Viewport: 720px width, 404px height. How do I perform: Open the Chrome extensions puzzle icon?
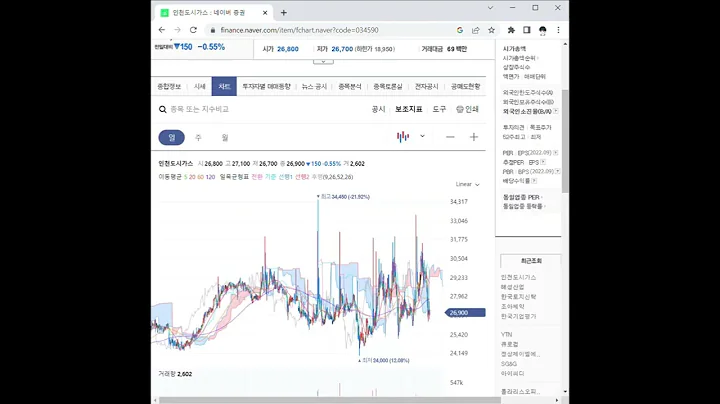pyautogui.click(x=511, y=30)
